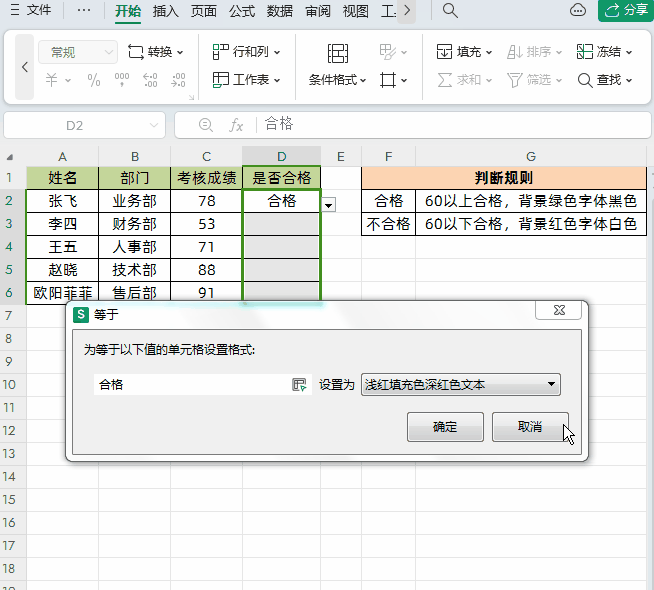Open the 工作表 dropdown
This screenshot has width=654, height=590.
coord(246,80)
